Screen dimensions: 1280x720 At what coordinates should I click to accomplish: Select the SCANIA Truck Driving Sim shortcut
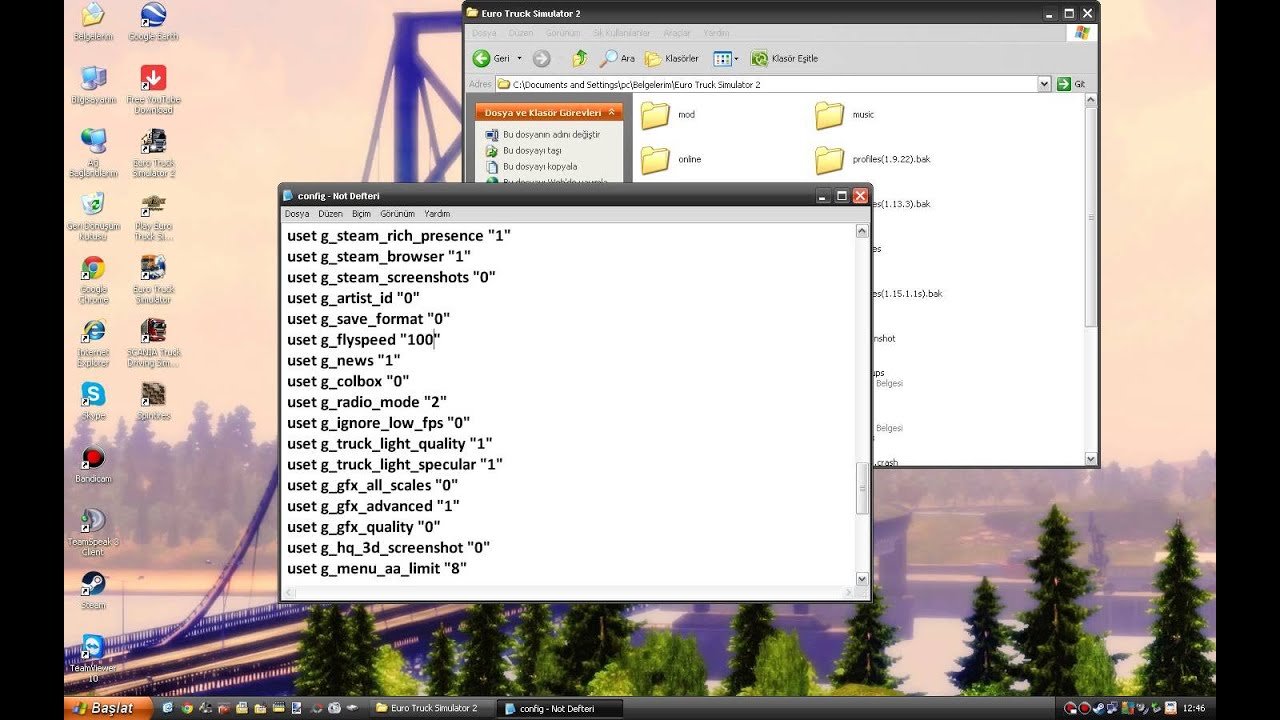153,343
